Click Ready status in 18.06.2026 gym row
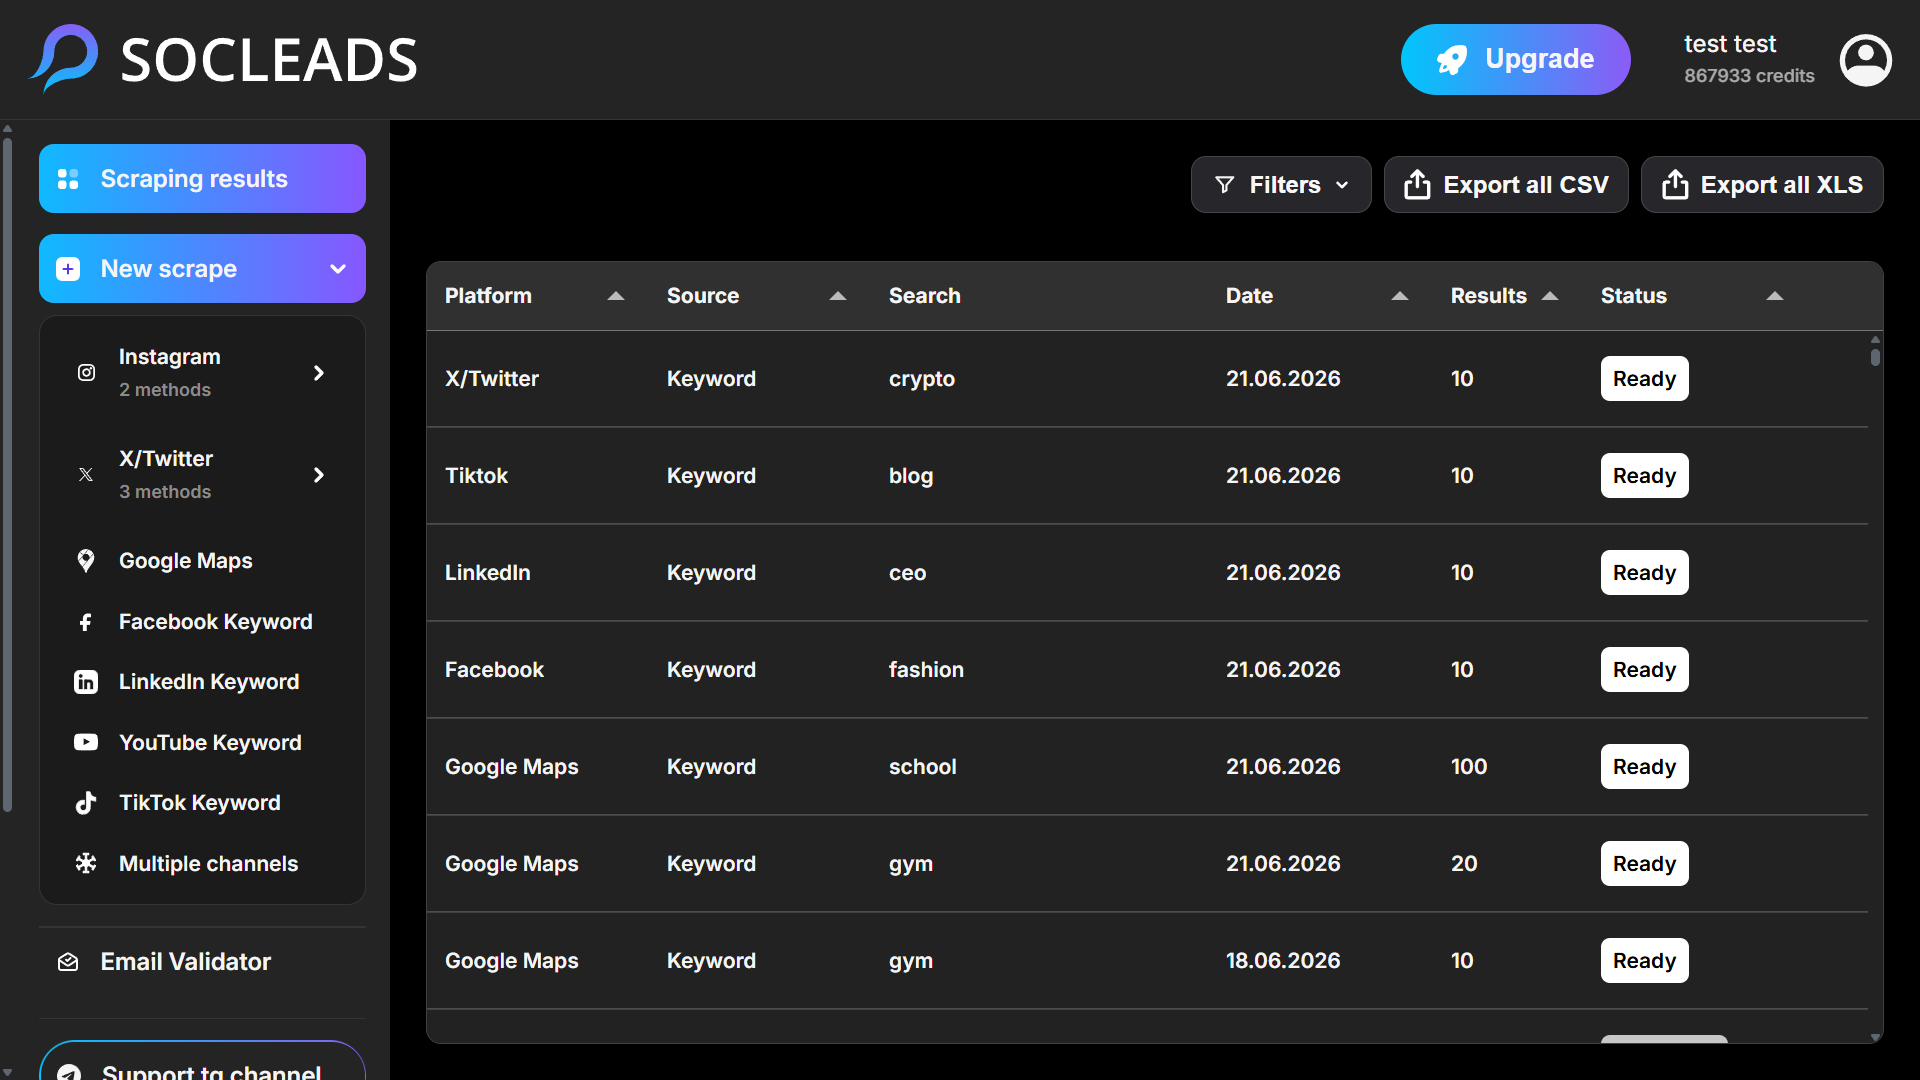Image resolution: width=1920 pixels, height=1080 pixels. 1644,961
